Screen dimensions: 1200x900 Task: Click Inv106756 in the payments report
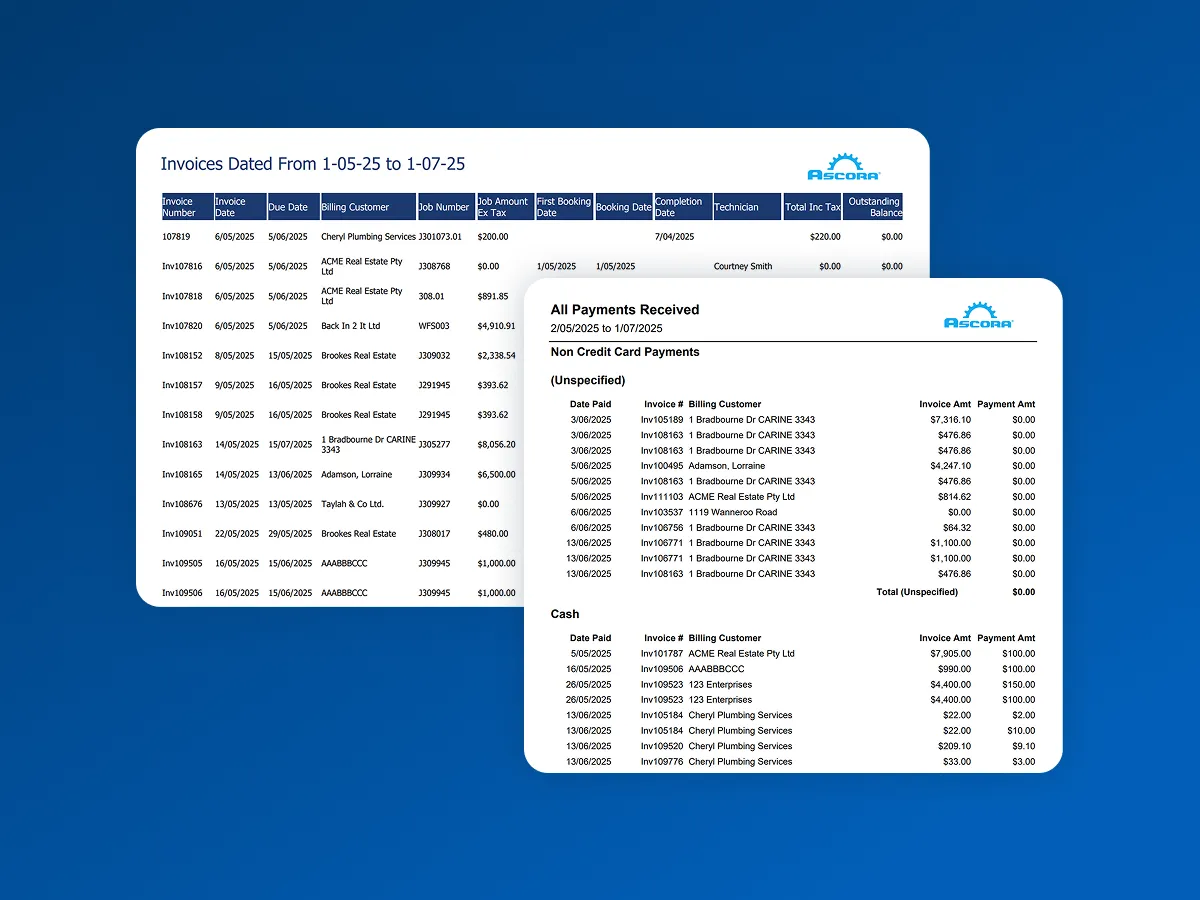pos(662,528)
